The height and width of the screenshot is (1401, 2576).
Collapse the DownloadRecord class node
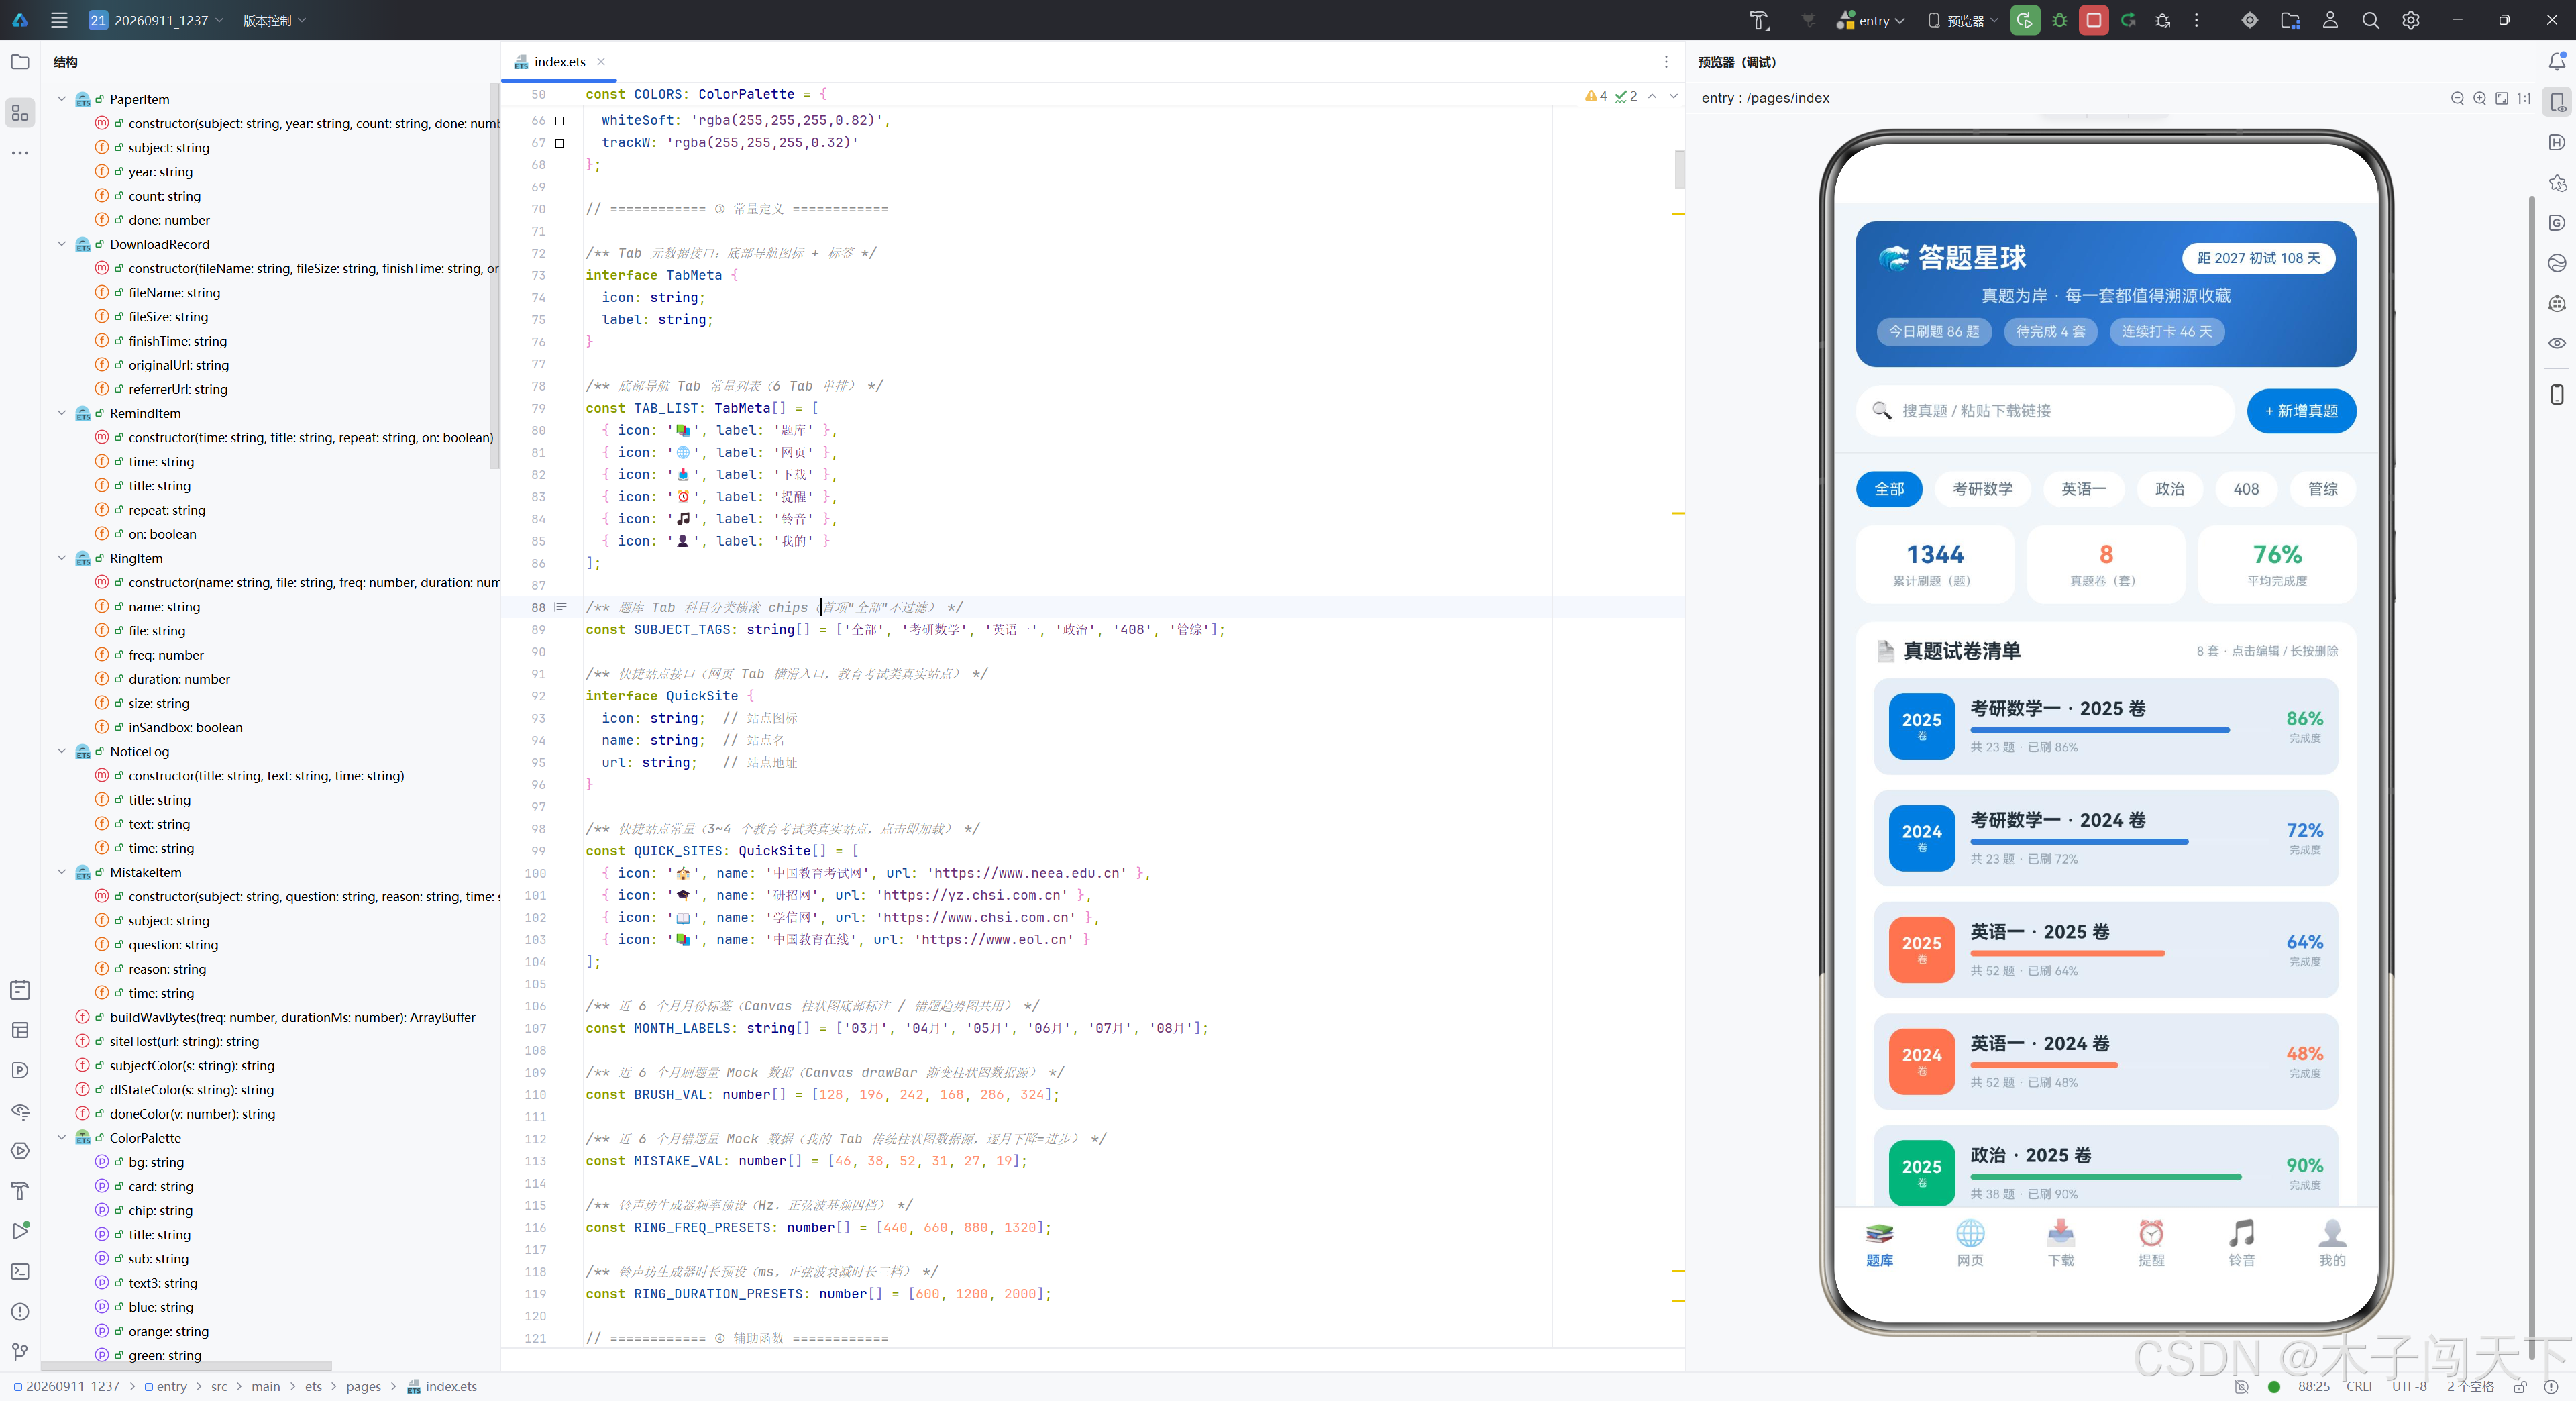[61, 244]
